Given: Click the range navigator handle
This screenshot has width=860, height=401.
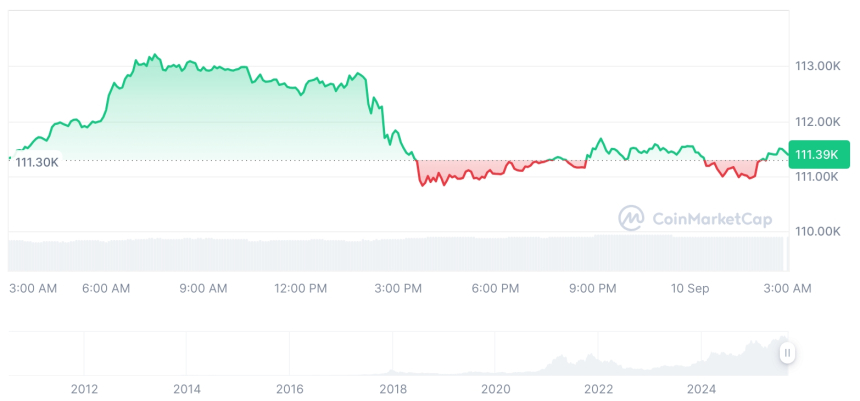Looking at the screenshot, I should pyautogui.click(x=788, y=352).
